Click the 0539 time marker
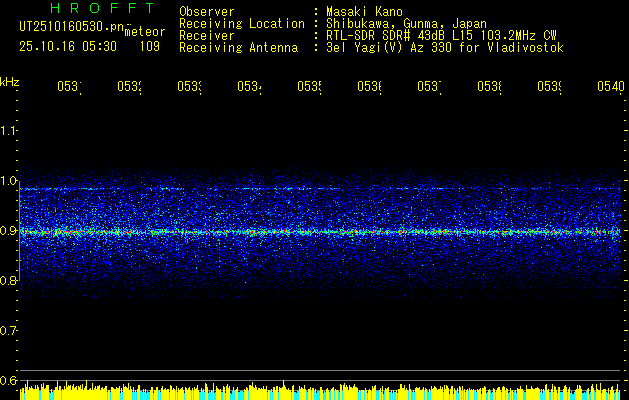629x400 pixels. (x=550, y=87)
